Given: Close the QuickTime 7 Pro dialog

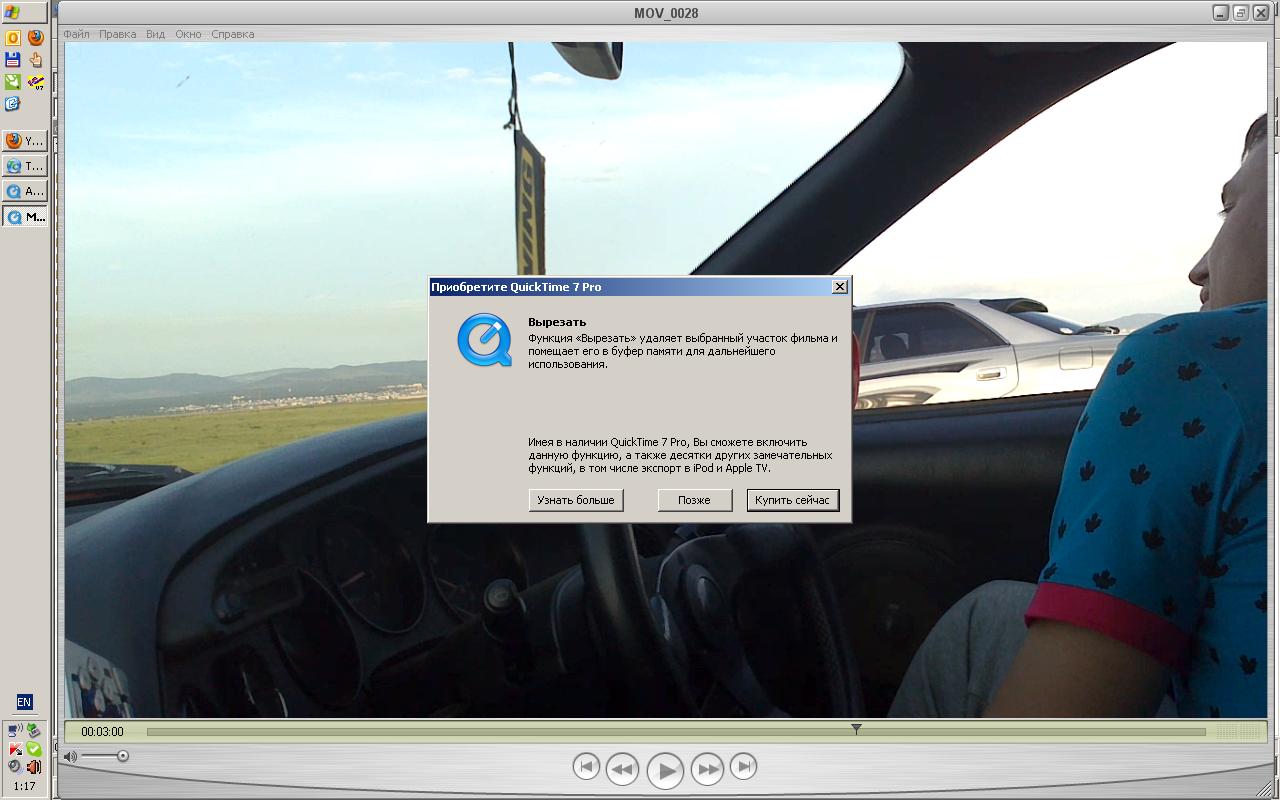Looking at the screenshot, I should click(840, 287).
